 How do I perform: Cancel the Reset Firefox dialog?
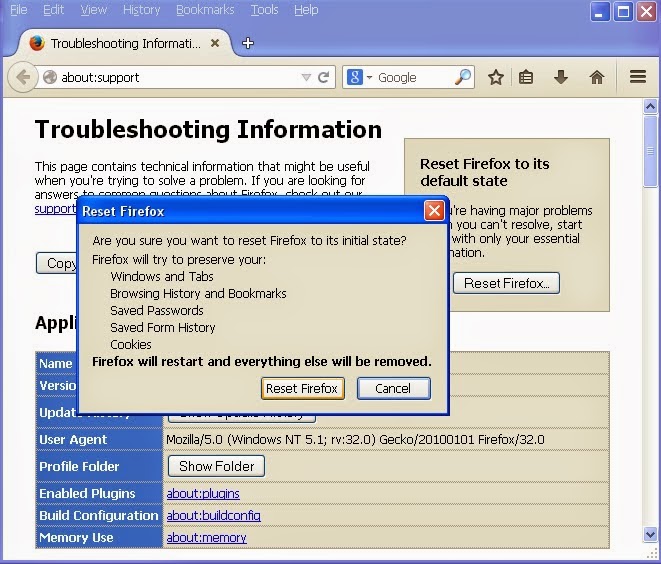394,388
